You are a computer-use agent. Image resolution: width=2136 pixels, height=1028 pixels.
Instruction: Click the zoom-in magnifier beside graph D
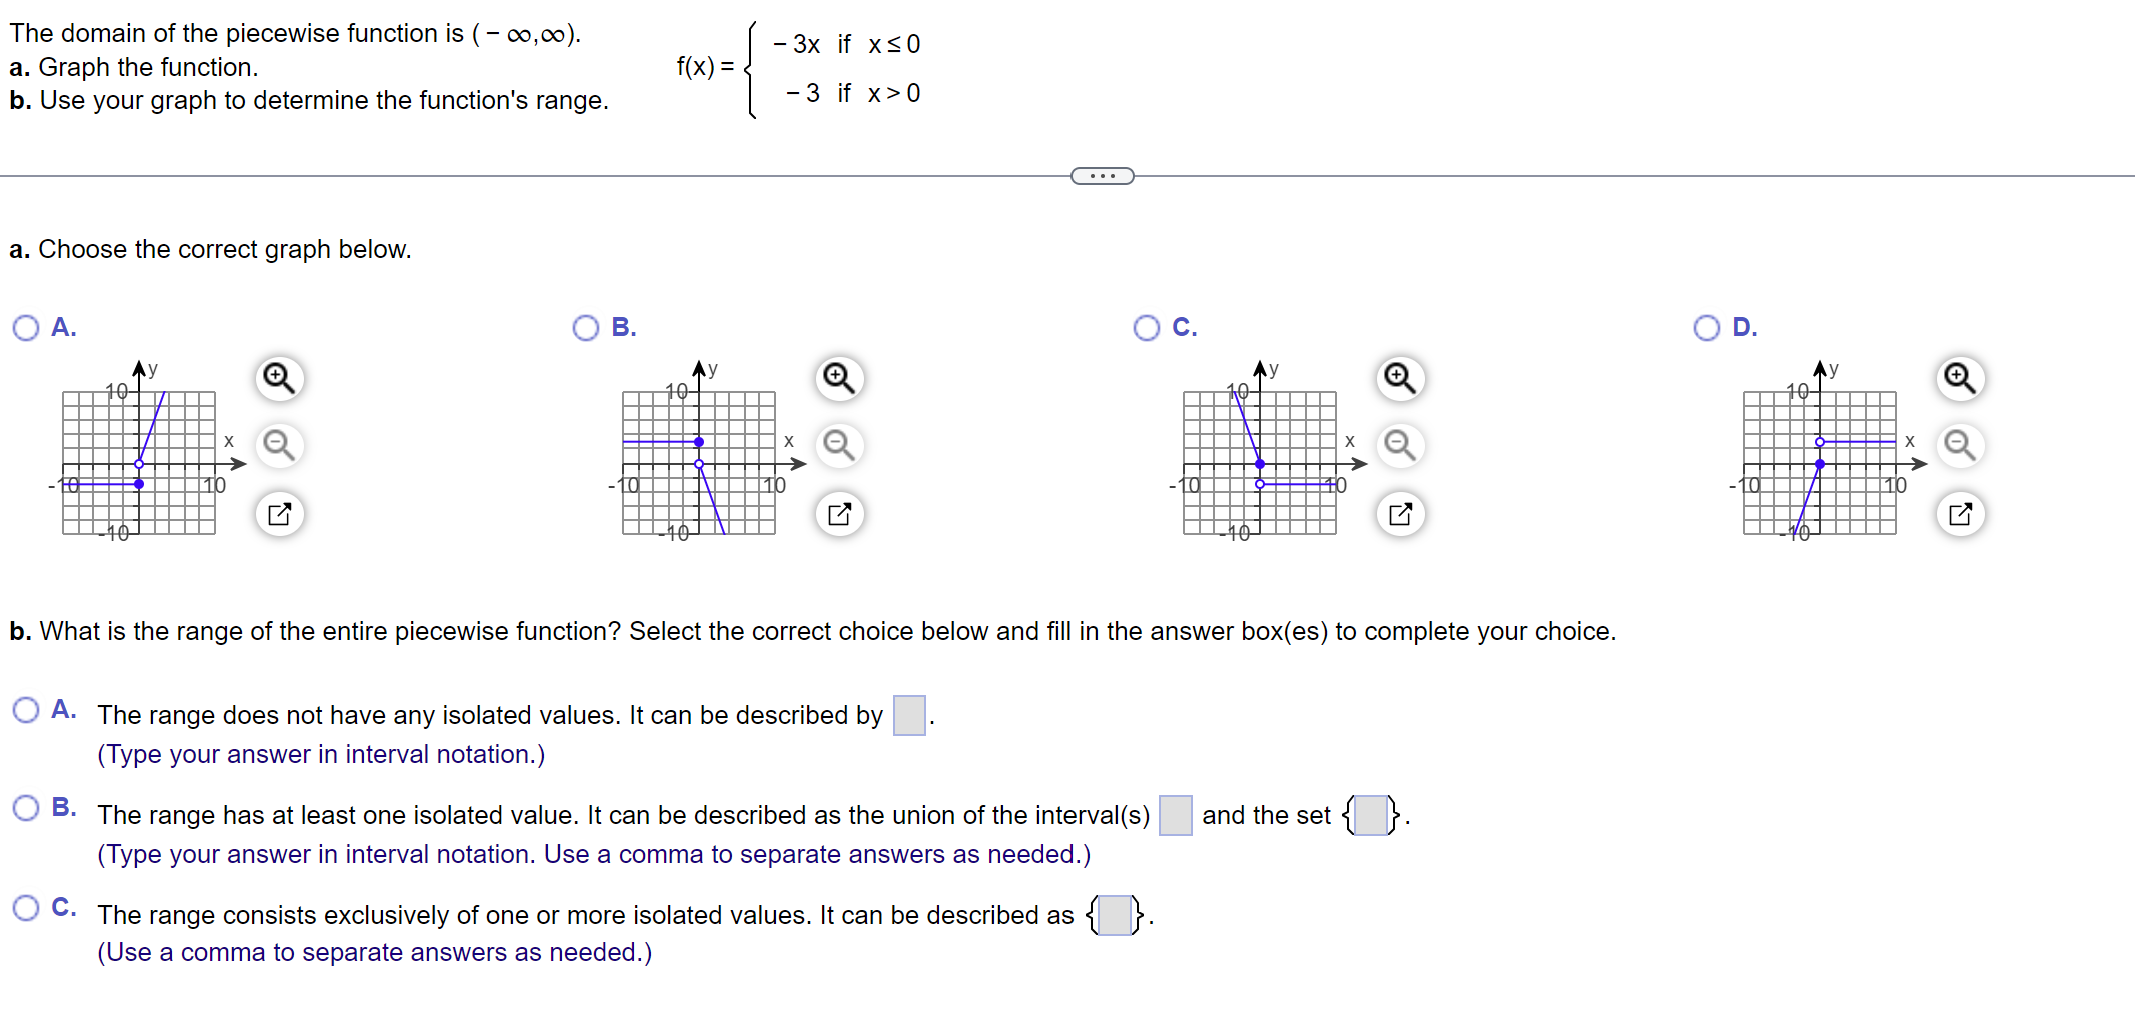coord(1960,378)
